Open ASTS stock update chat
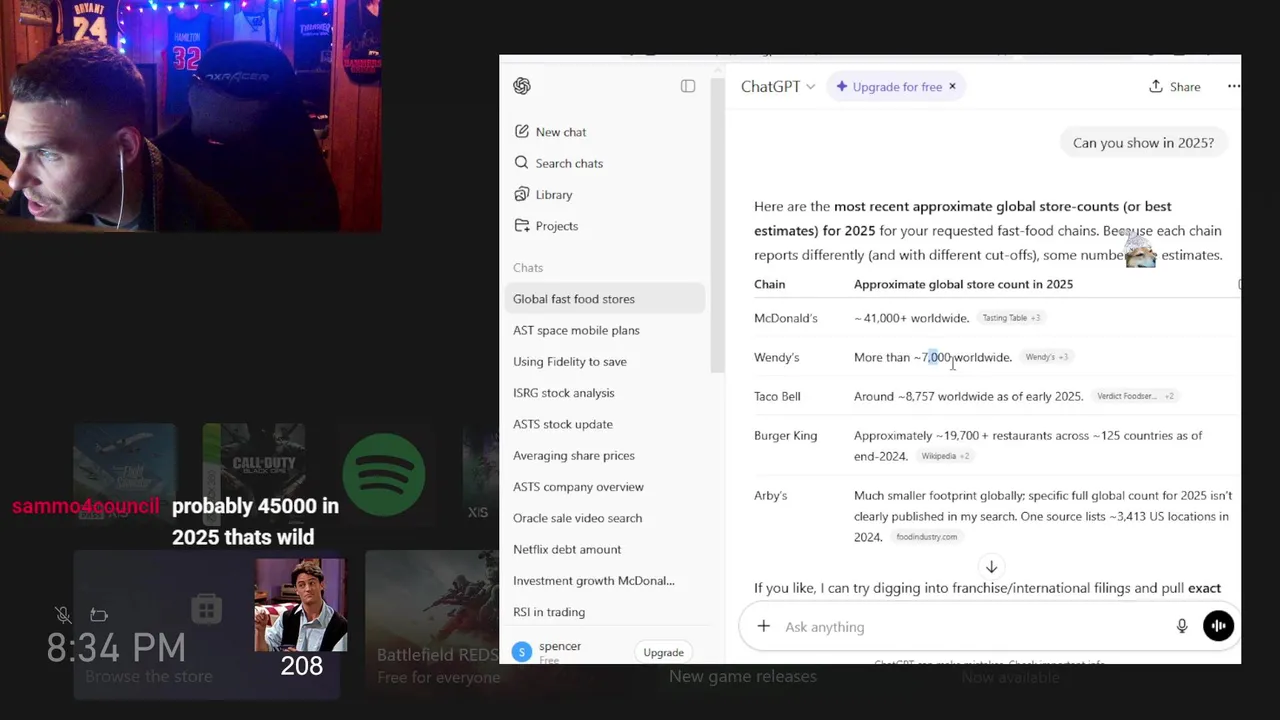The width and height of the screenshot is (1280, 720). click(605, 424)
